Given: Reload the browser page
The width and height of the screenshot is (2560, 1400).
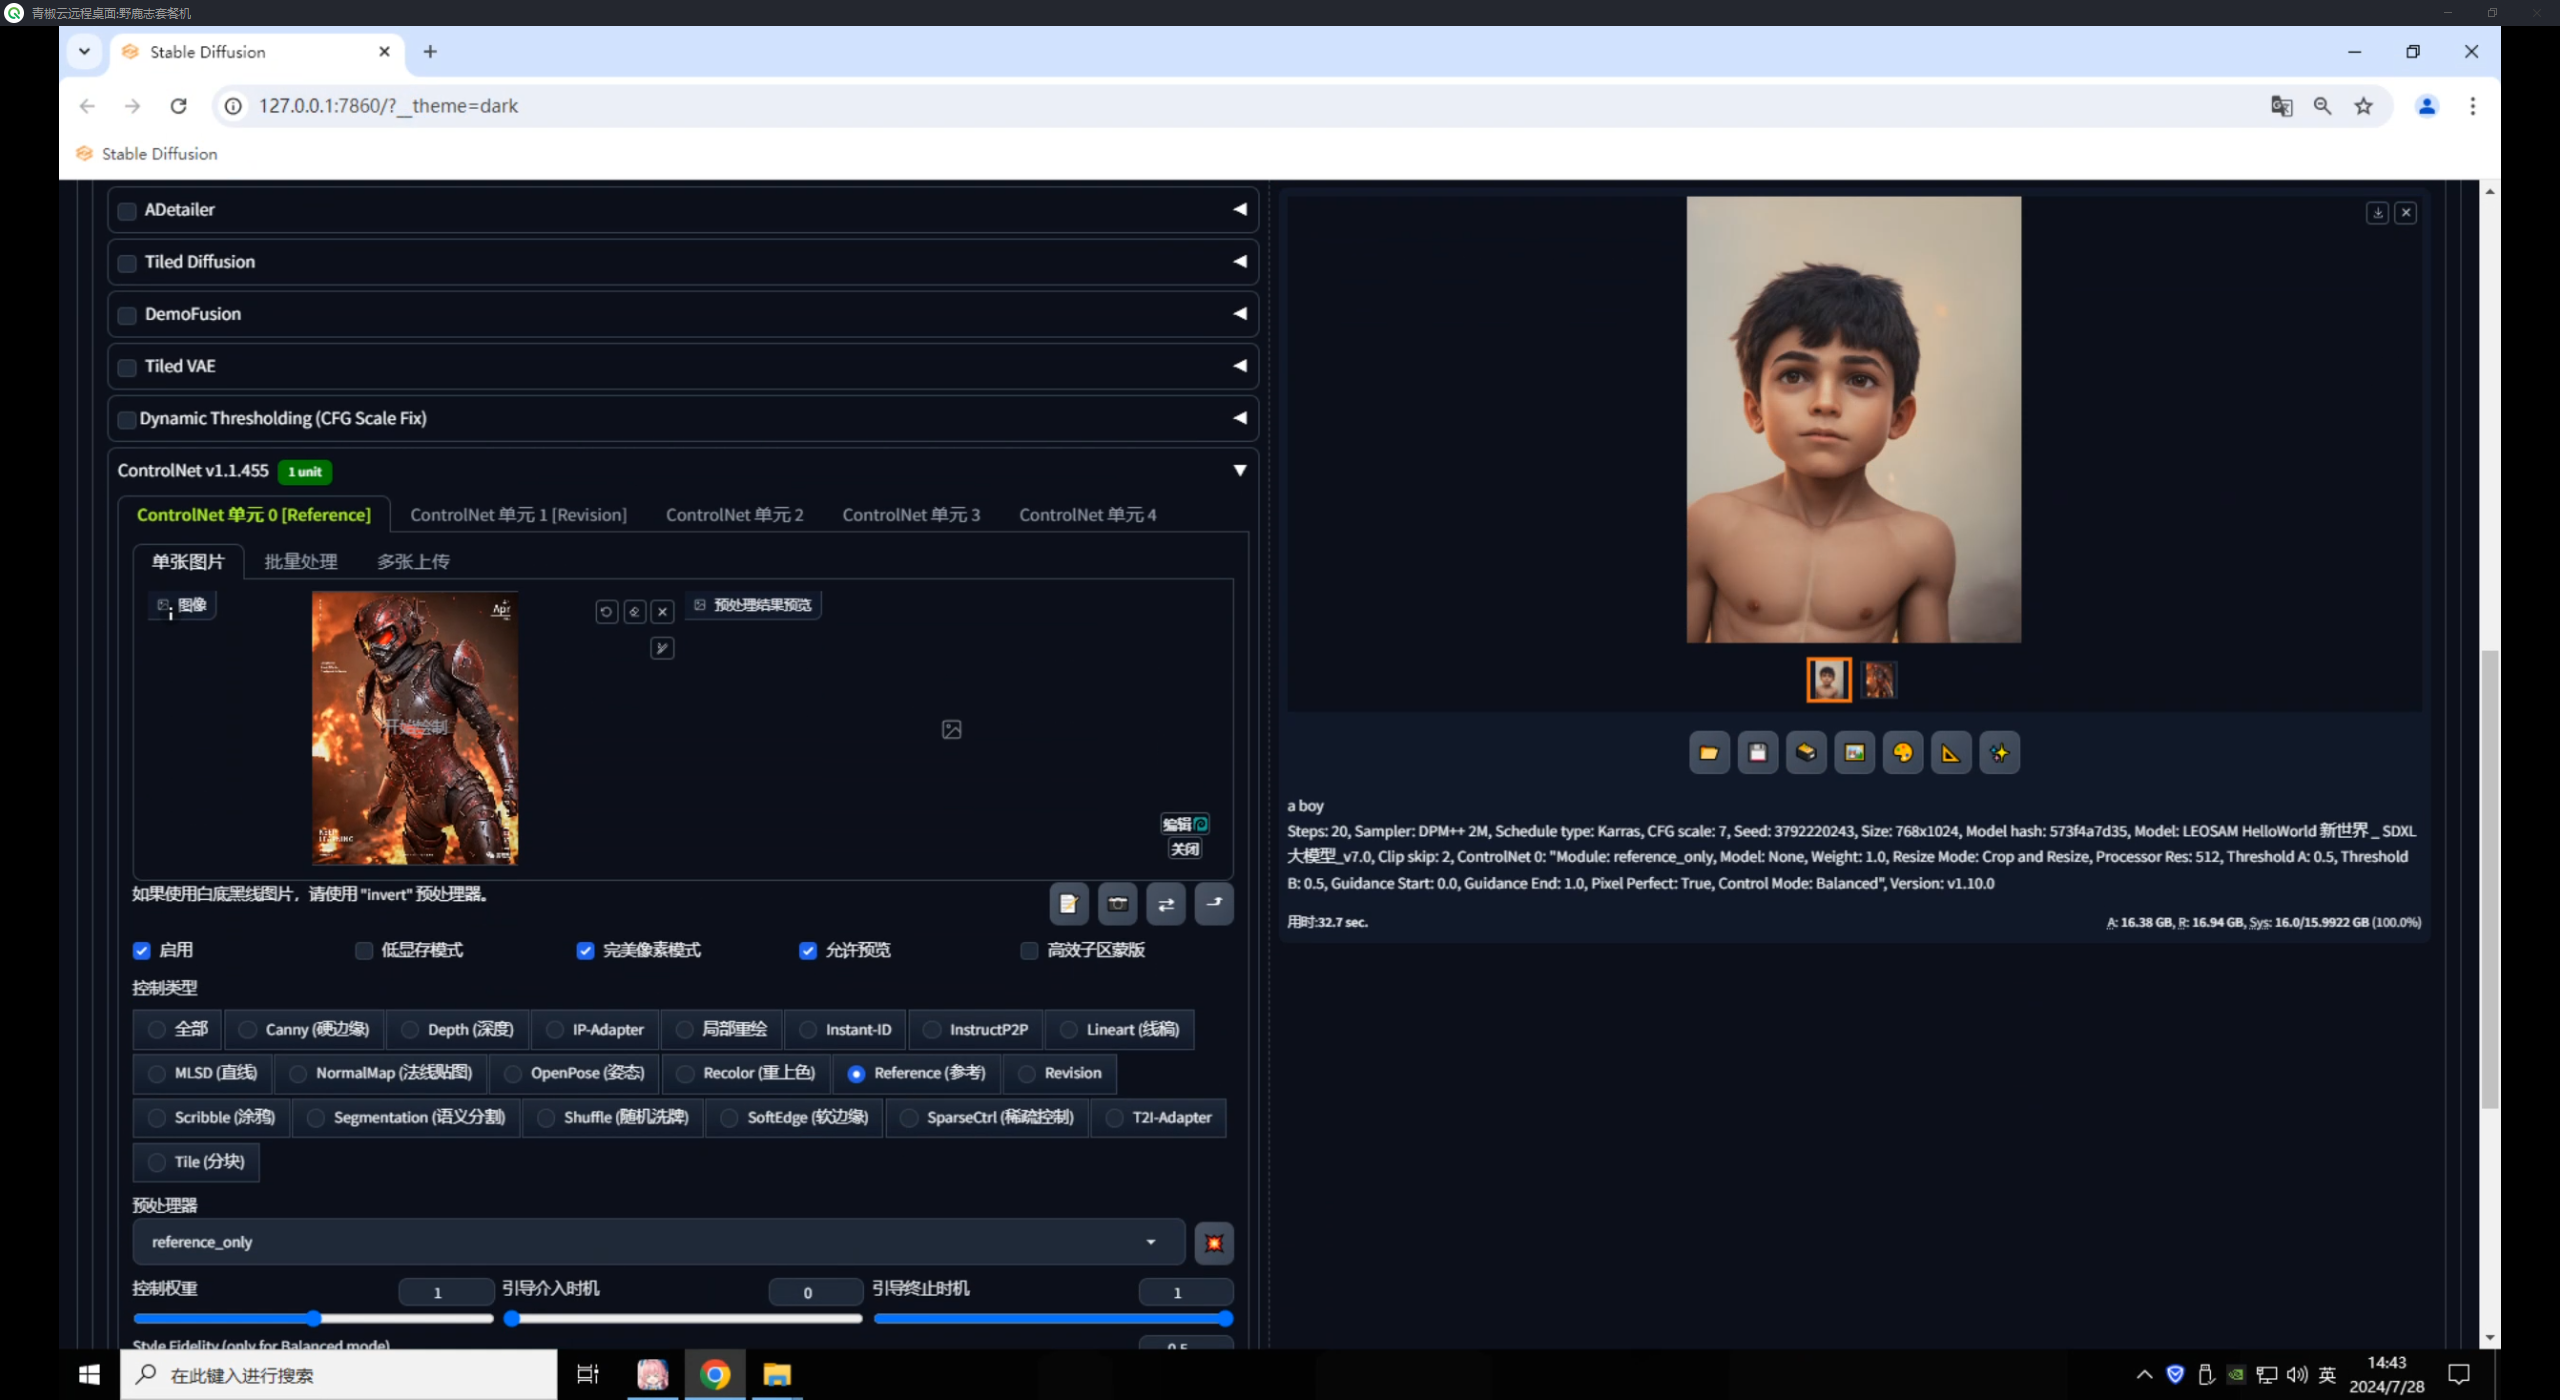Looking at the screenshot, I should [x=178, y=106].
